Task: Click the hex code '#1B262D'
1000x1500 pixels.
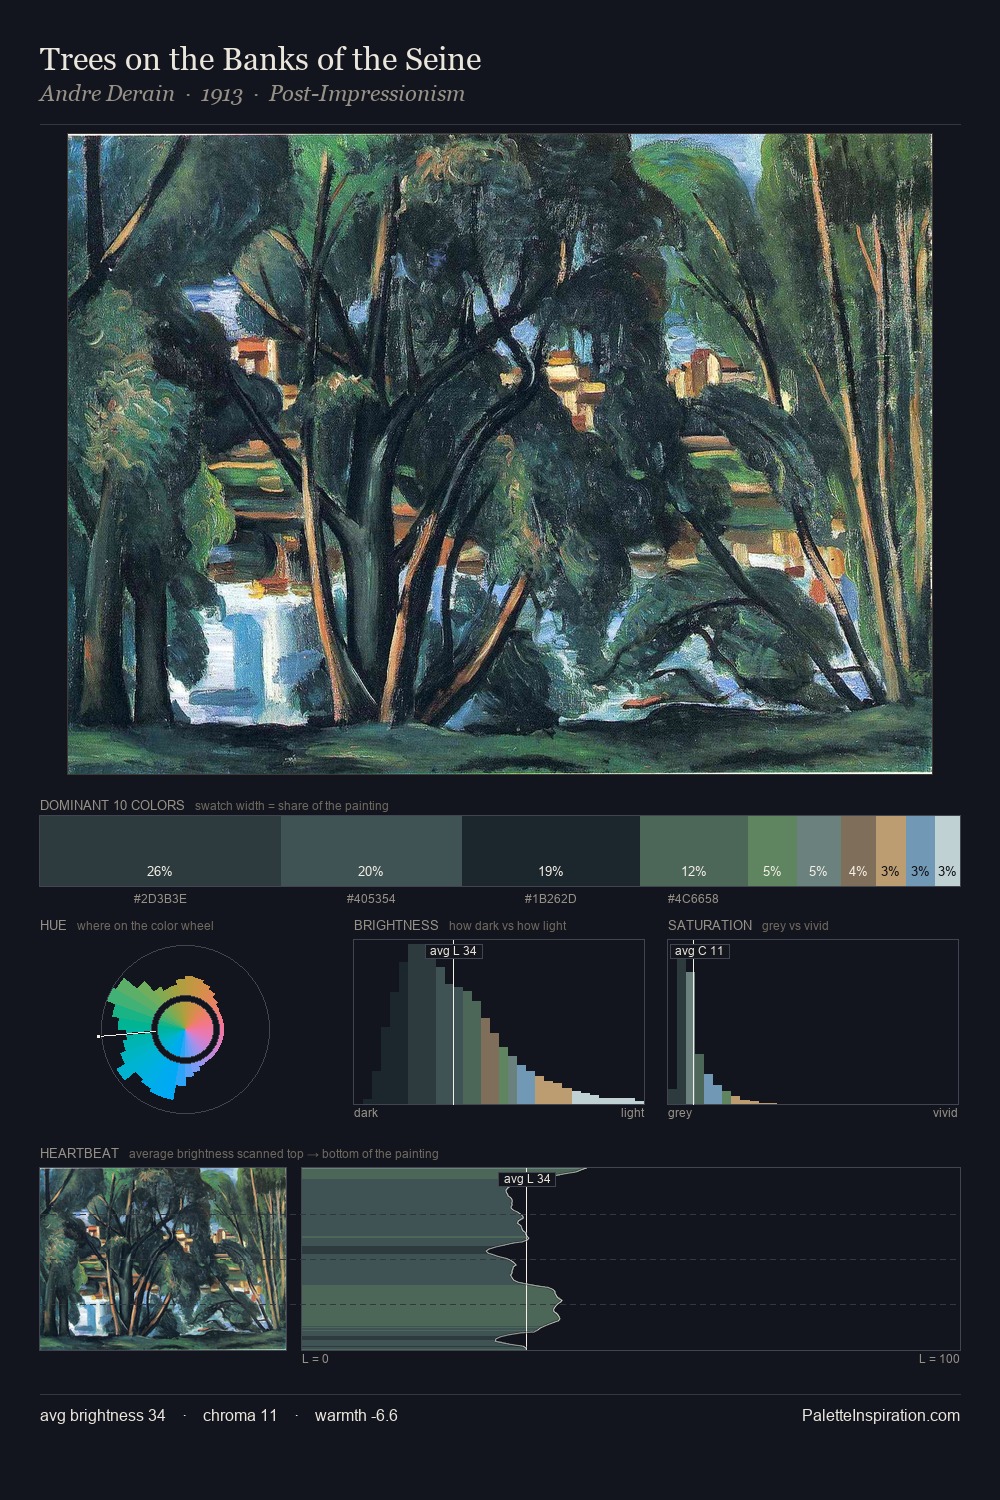Action: (x=551, y=899)
